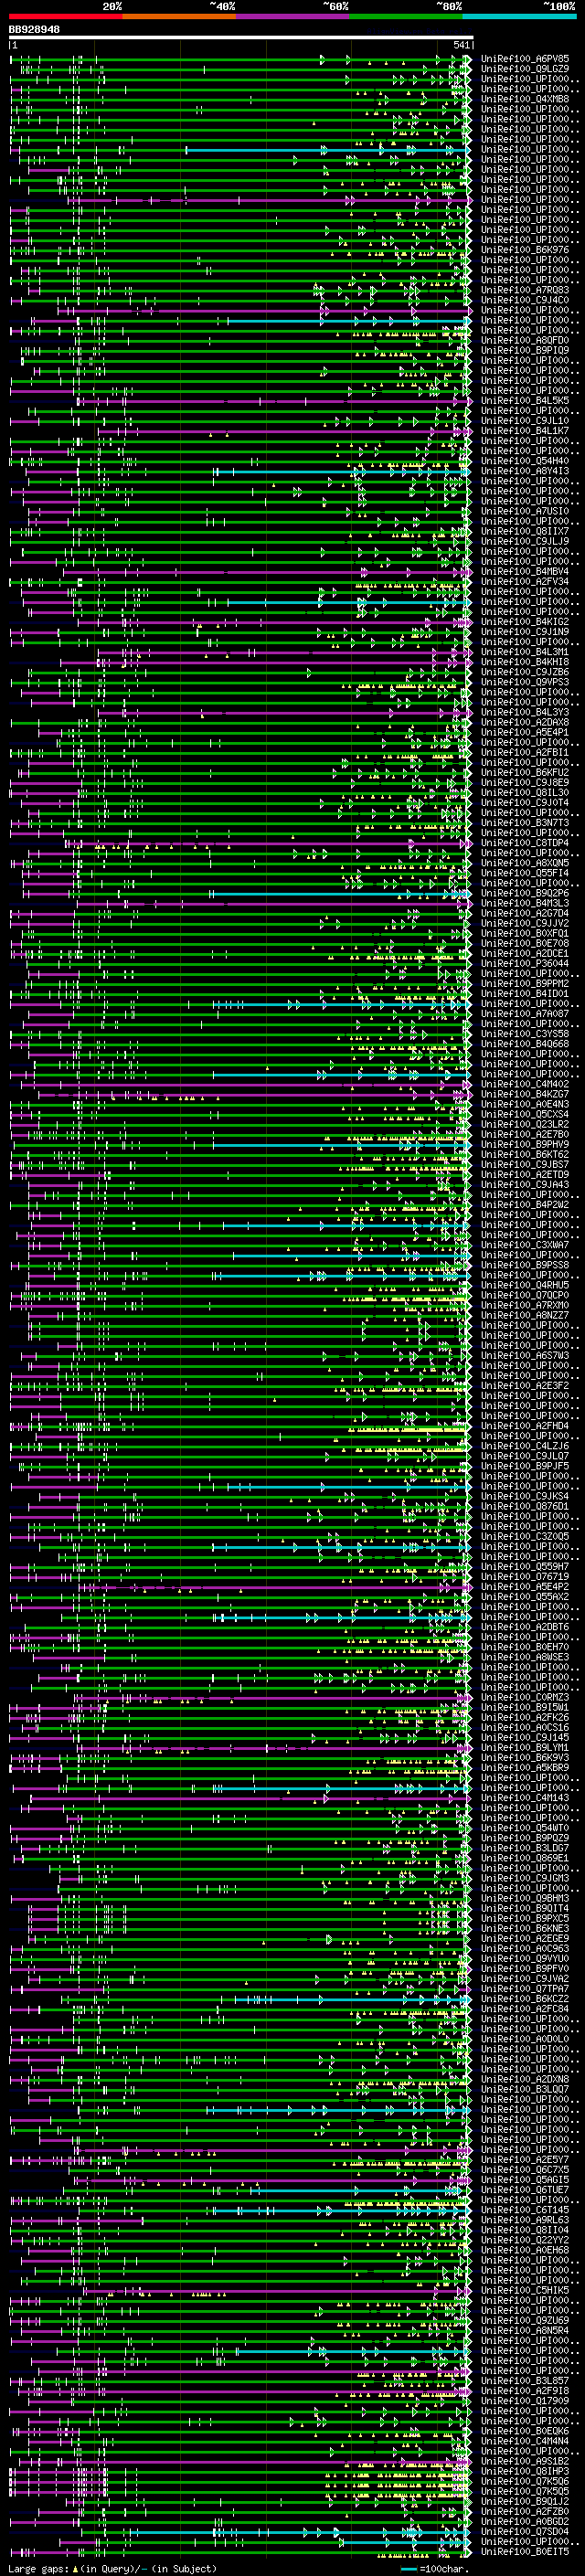
Task: Select the UniRef100_Q54H40 entry
Action: pyautogui.click(x=525, y=461)
